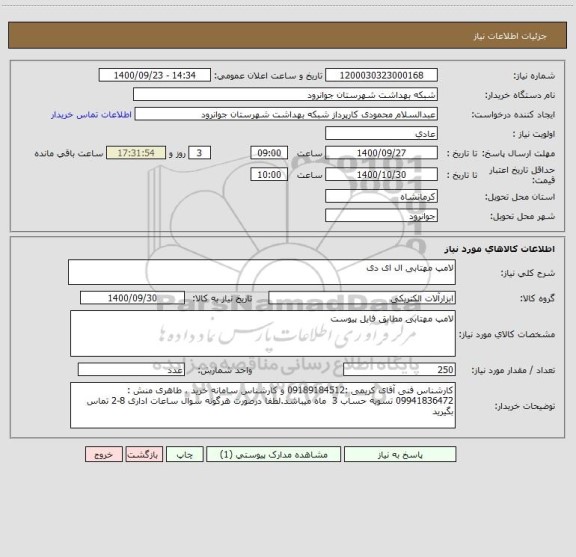Image resolution: width=576 pixels, height=557 pixels.
Task: Click the deadline time field 09:00
Action: pos(269,153)
